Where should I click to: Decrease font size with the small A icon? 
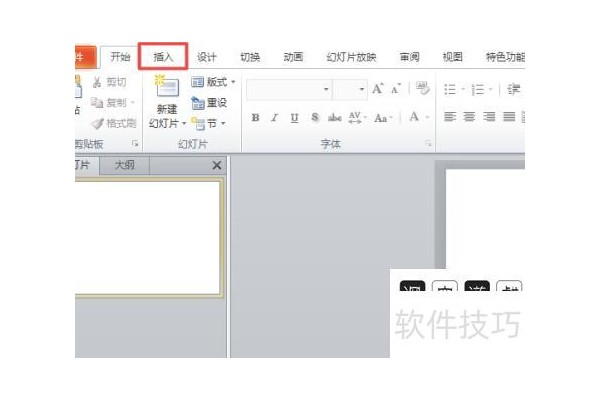pyautogui.click(x=396, y=89)
